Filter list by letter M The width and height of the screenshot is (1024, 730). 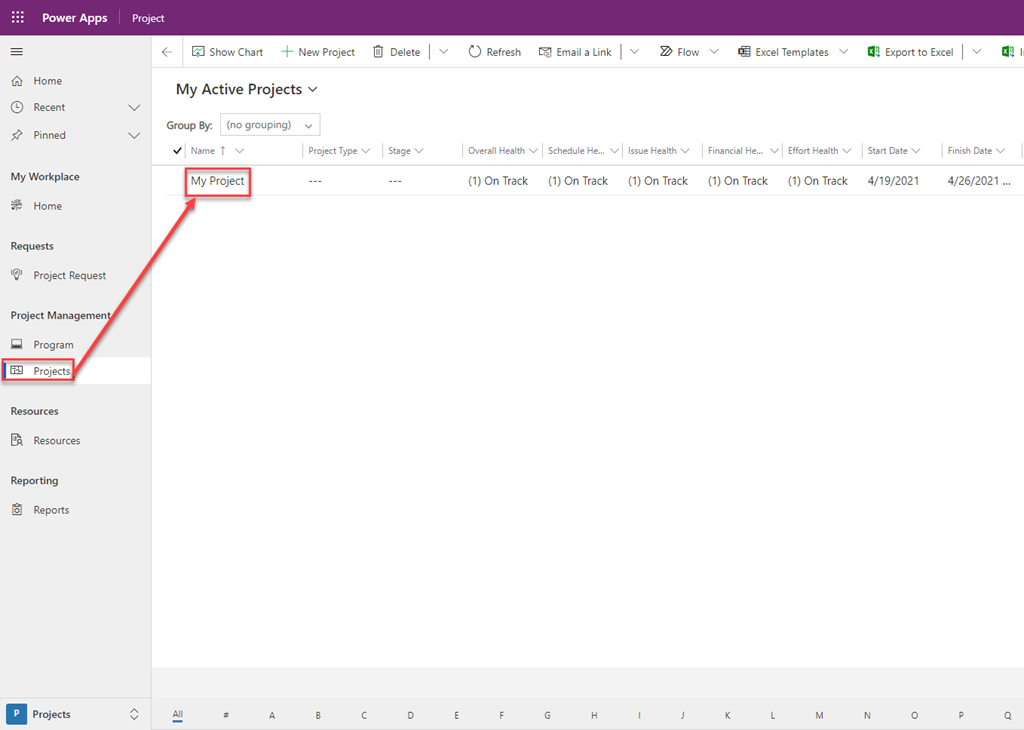point(819,715)
